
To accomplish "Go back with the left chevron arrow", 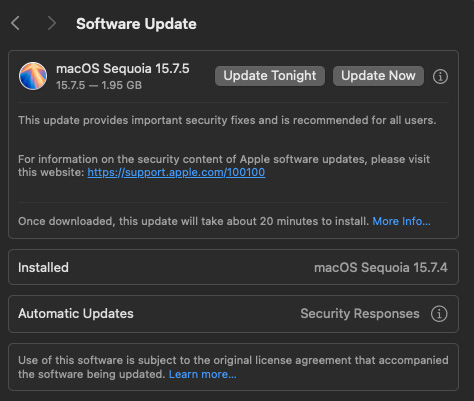I will 15,23.
